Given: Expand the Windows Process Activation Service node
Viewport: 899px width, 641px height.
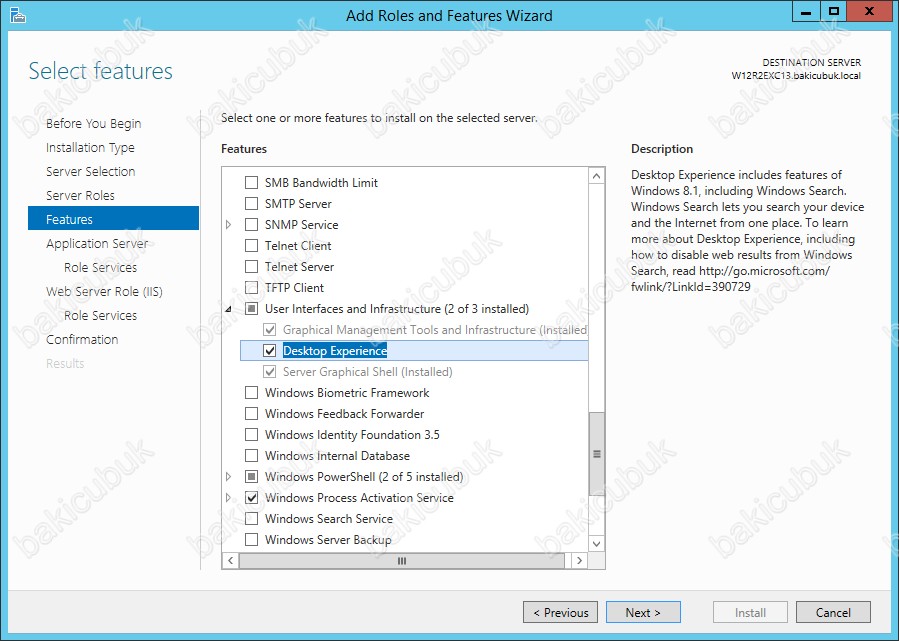Looking at the screenshot, I should [229, 498].
